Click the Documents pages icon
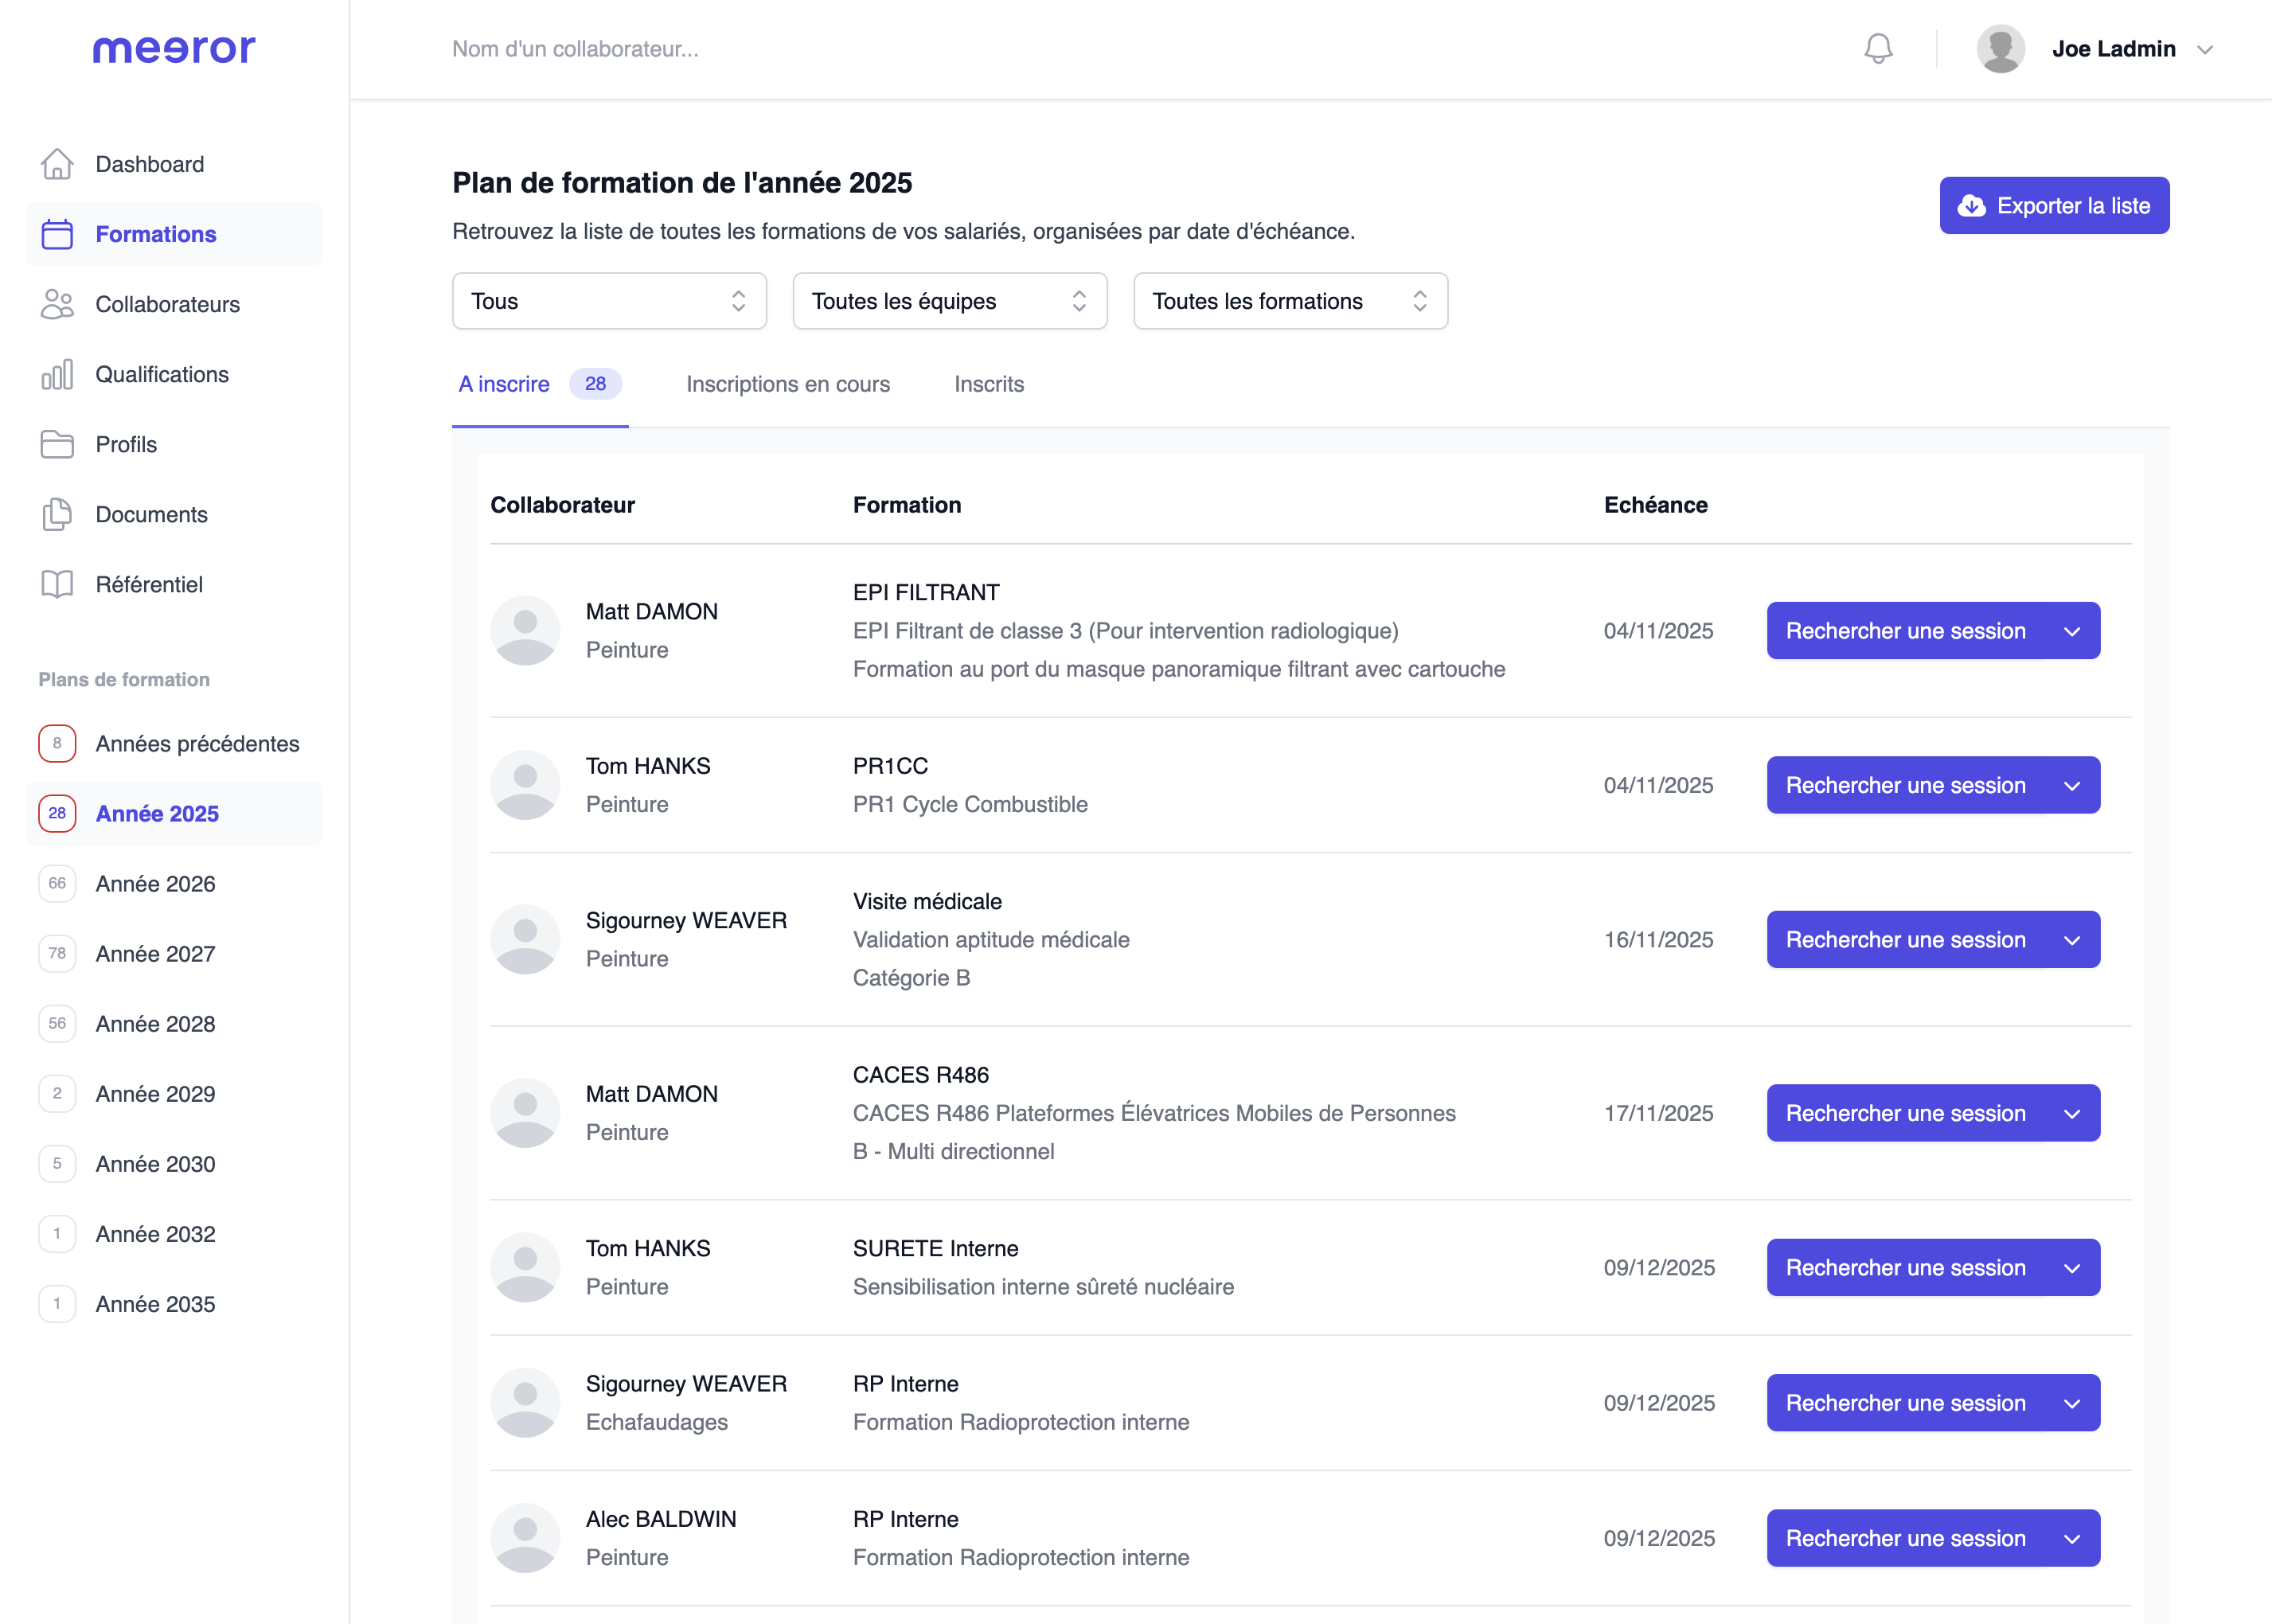 57,514
